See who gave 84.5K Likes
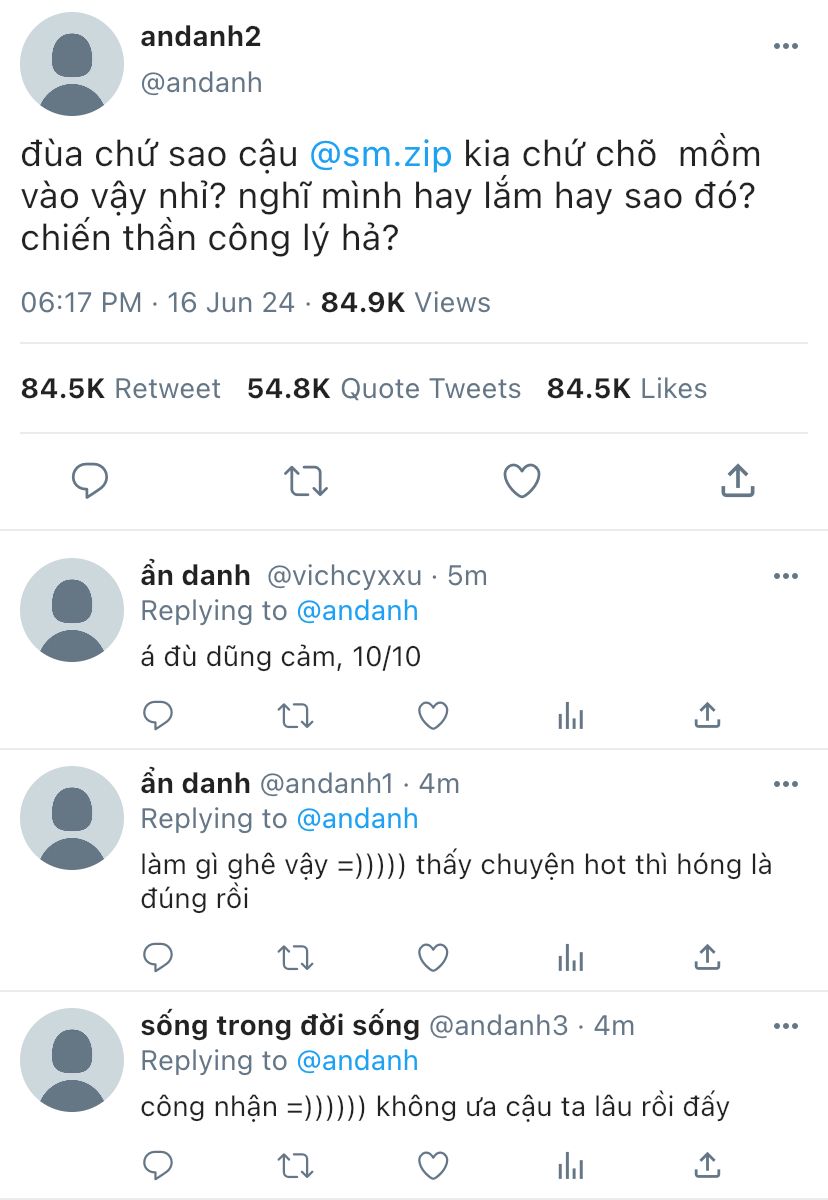Image resolution: width=828 pixels, height=1200 pixels. click(x=627, y=388)
